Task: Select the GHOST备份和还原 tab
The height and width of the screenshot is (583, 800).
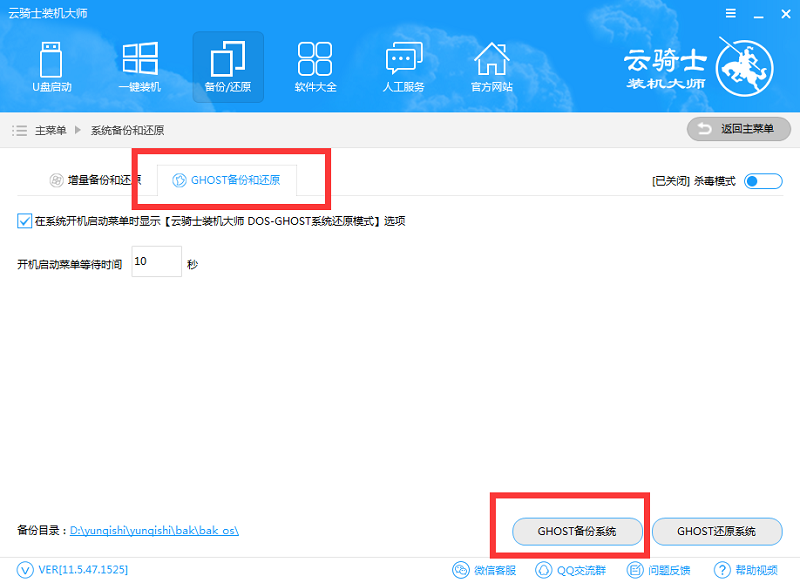Action: (227, 180)
